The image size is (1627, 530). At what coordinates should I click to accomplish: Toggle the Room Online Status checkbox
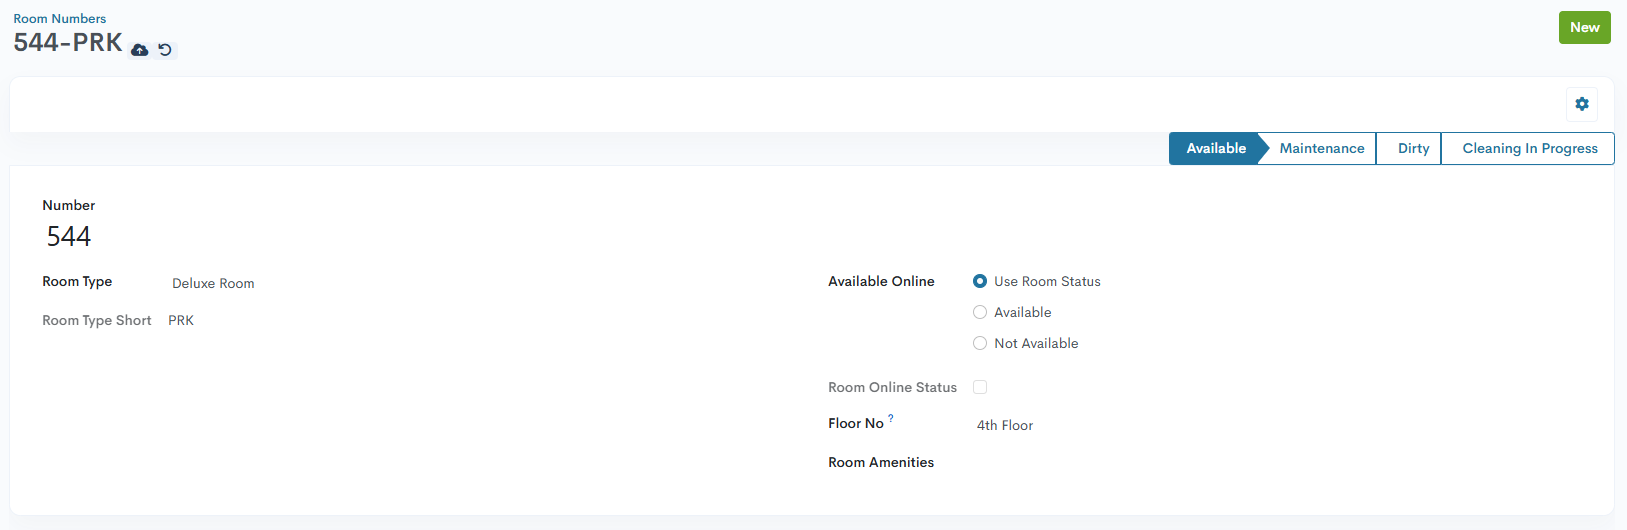pos(980,387)
